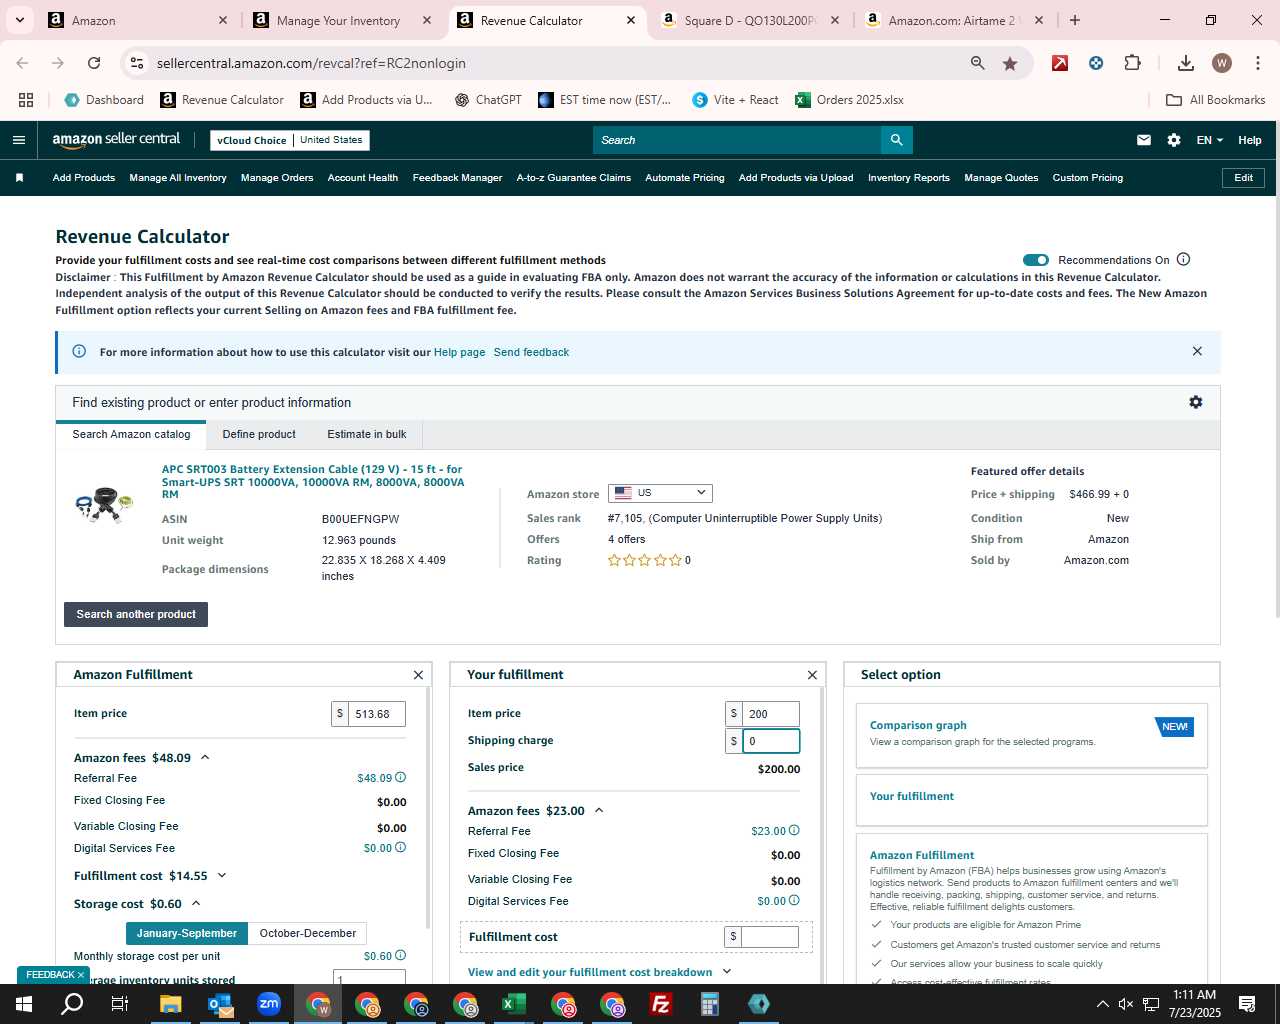Open Windows taskbar search
1280x1024 pixels.
[72, 1004]
